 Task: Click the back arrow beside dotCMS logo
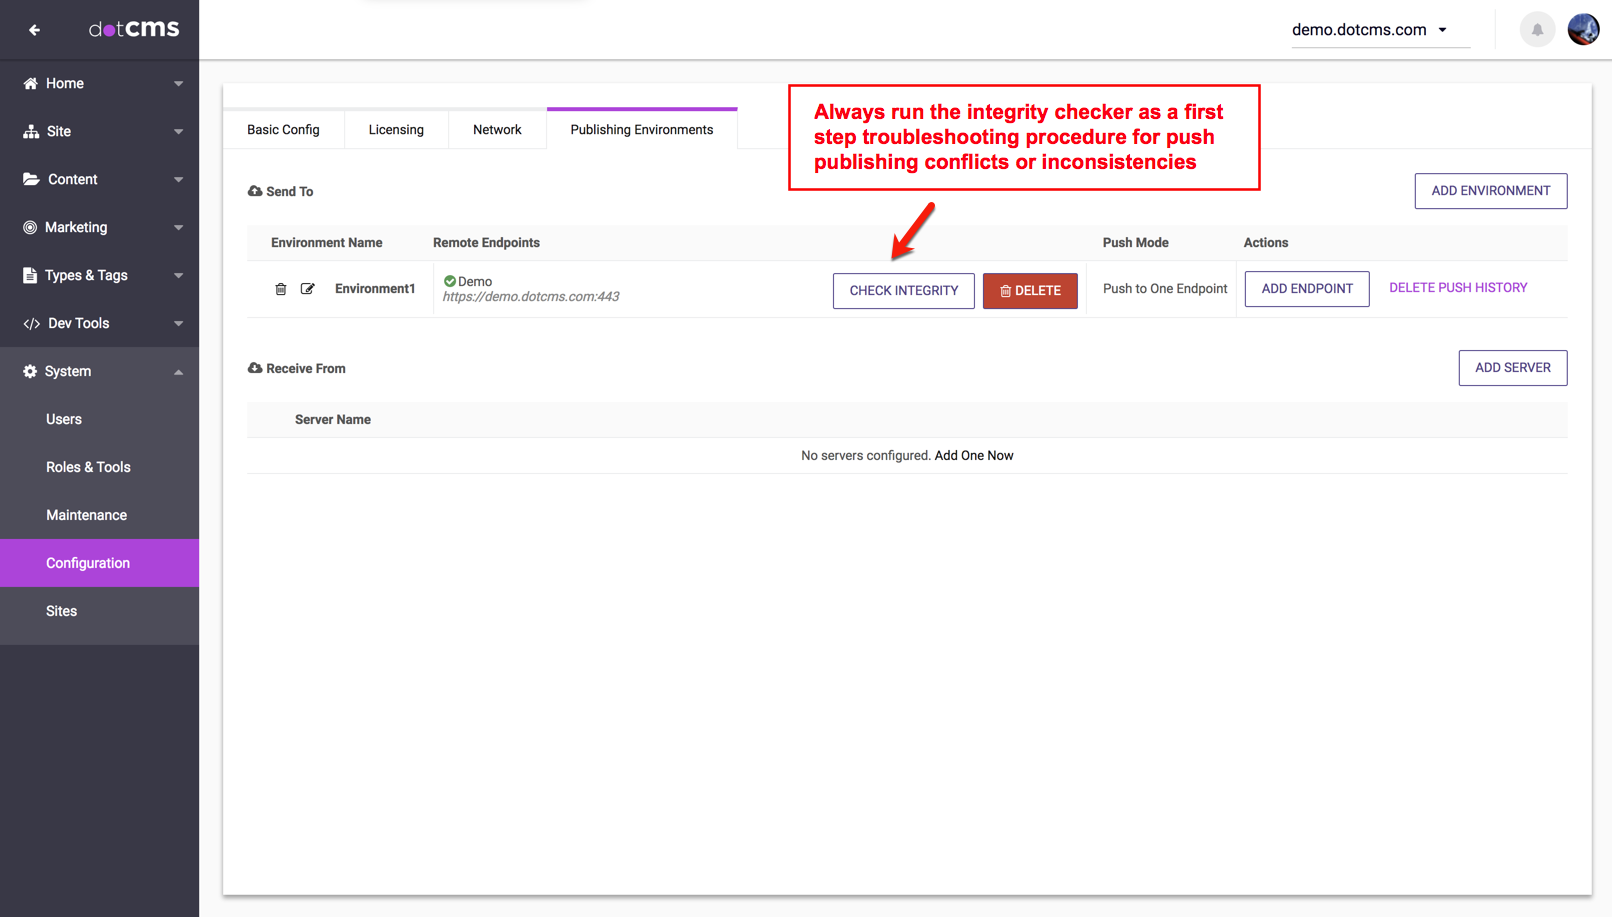click(35, 30)
